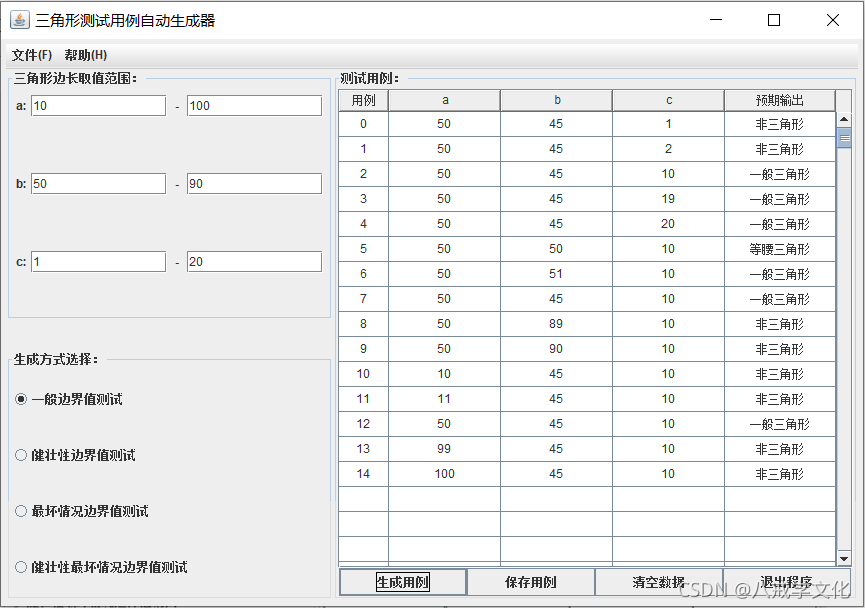
Task: Select 健壮性最坏情况边界值测试 radio button
Action: (x=102, y=567)
